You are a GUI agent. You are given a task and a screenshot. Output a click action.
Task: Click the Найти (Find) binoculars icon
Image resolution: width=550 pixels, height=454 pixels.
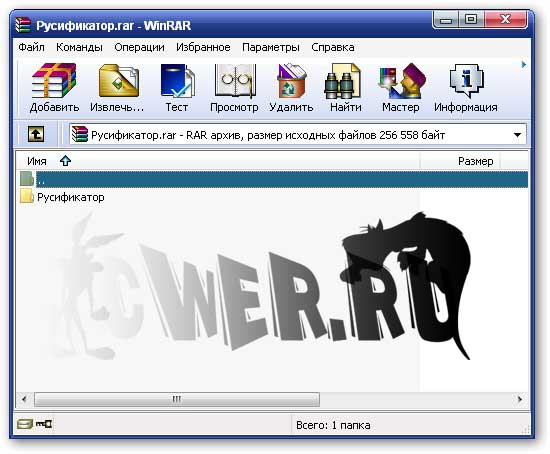point(342,81)
